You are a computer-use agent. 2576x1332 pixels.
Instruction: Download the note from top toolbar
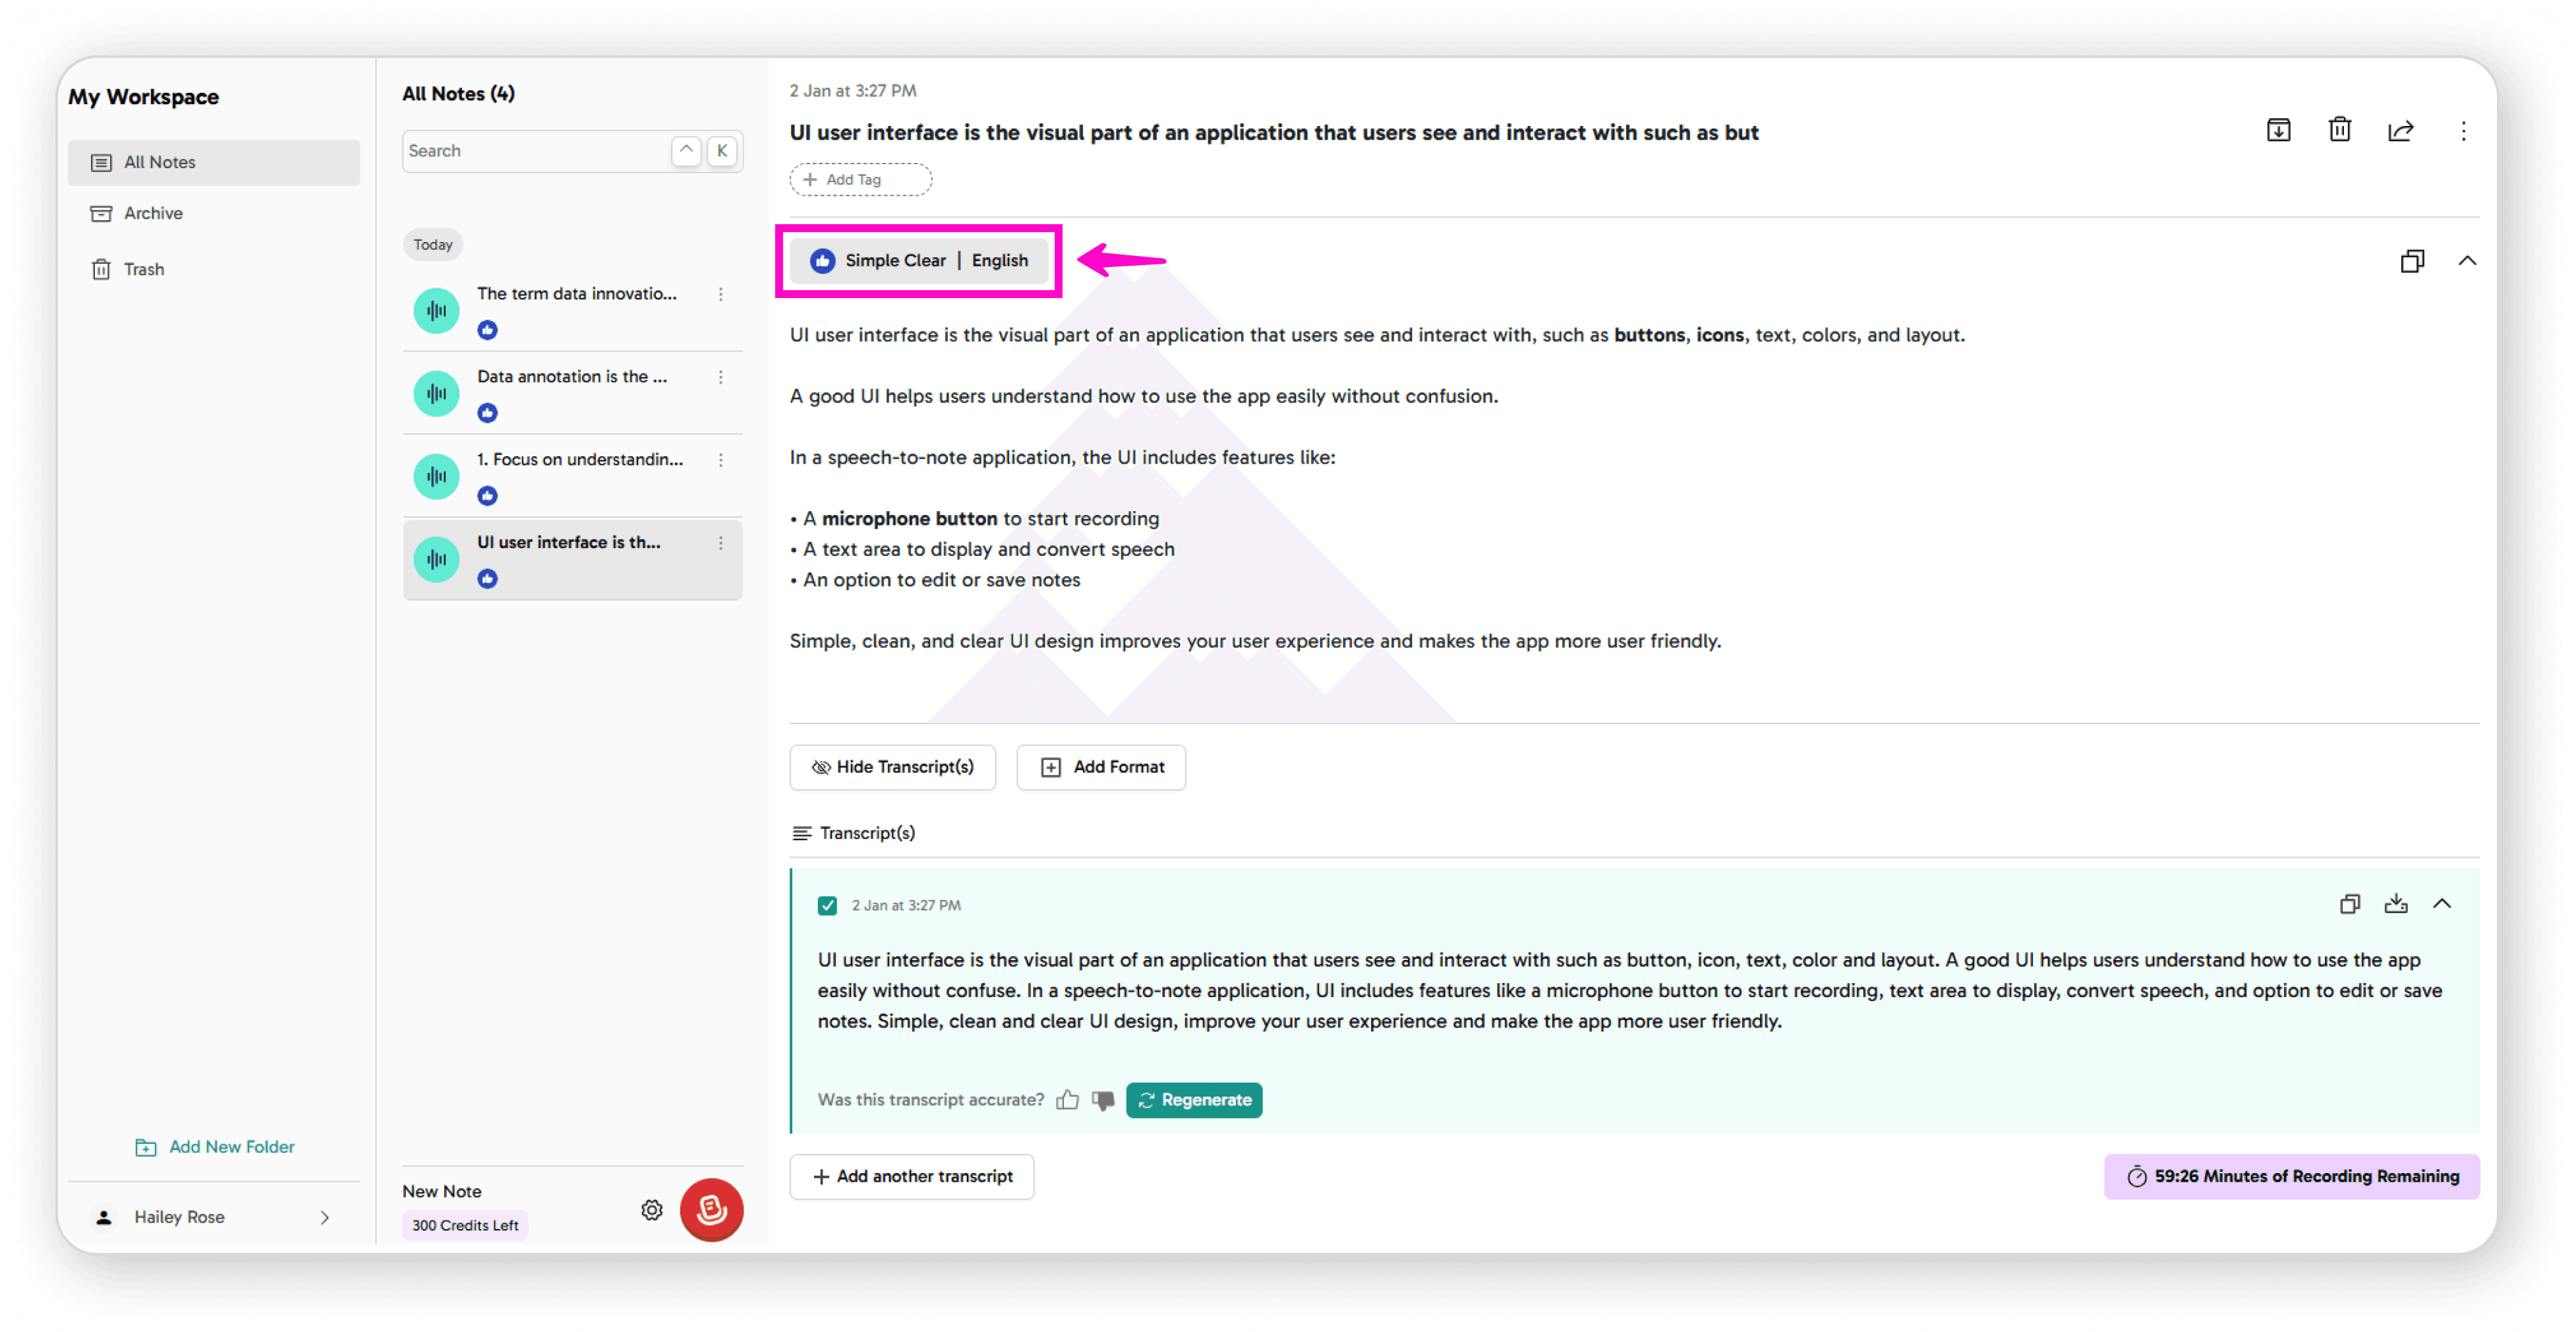pos(2279,130)
